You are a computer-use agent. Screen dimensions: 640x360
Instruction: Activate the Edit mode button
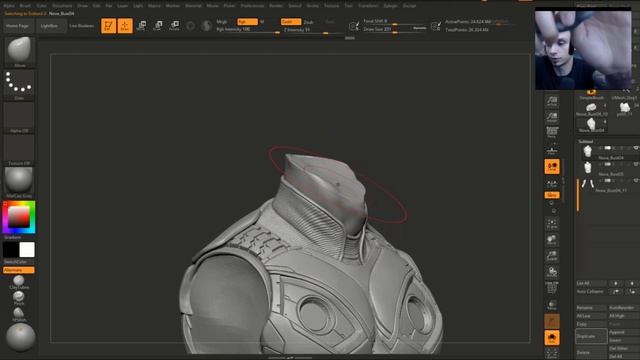[109, 26]
